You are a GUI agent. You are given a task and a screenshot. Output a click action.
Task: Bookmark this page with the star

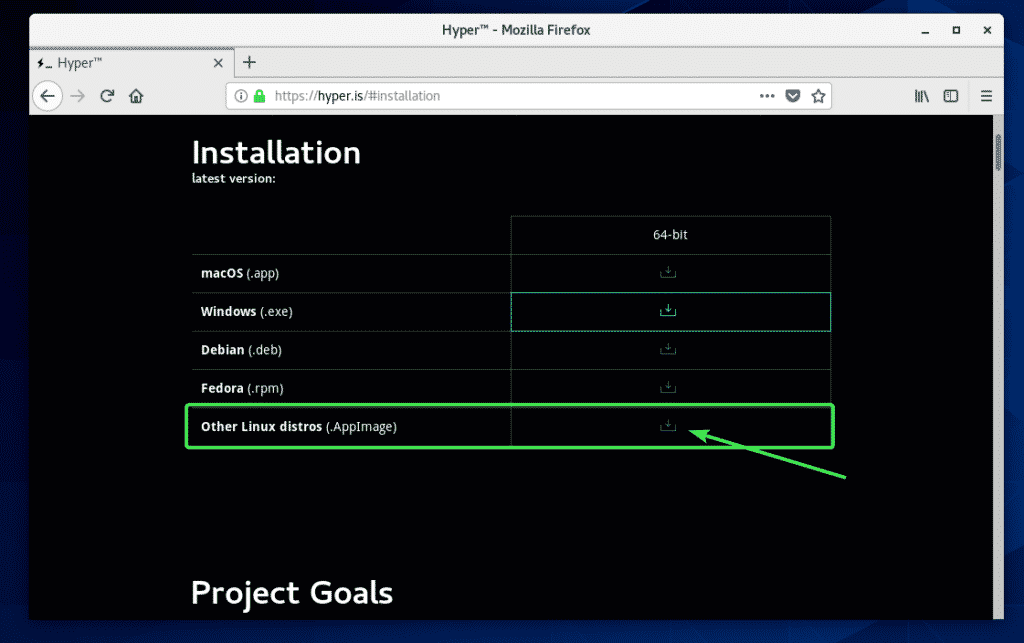pos(818,97)
